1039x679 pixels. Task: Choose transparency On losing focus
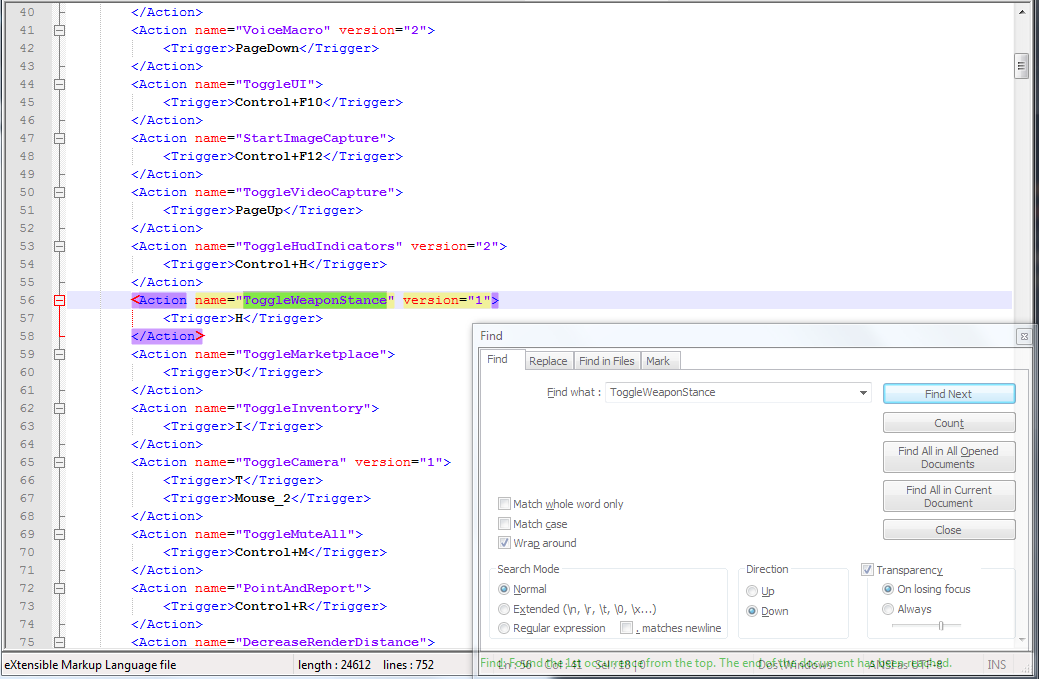click(888, 589)
